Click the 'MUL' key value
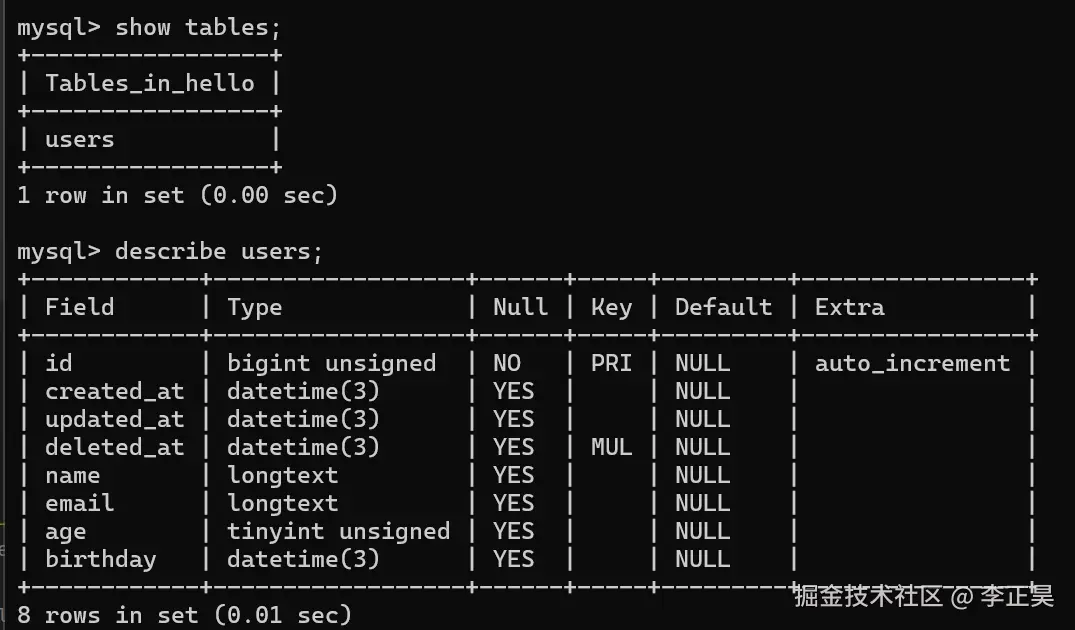The width and height of the screenshot is (1075, 630). 611,447
